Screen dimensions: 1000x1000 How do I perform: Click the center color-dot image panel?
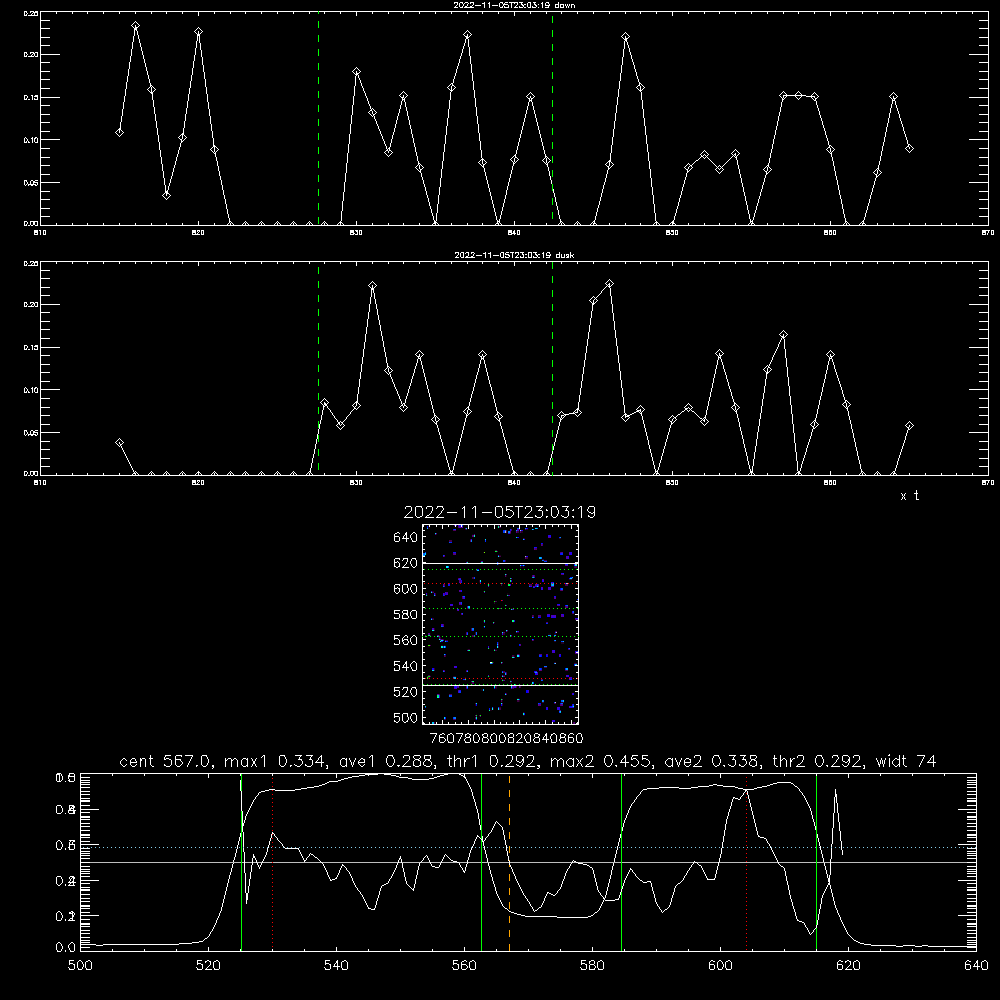(x=501, y=624)
